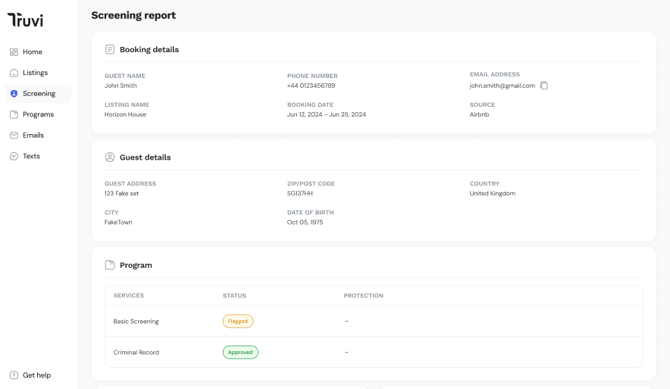
Task: Click the SERVICES column header
Action: (129, 295)
